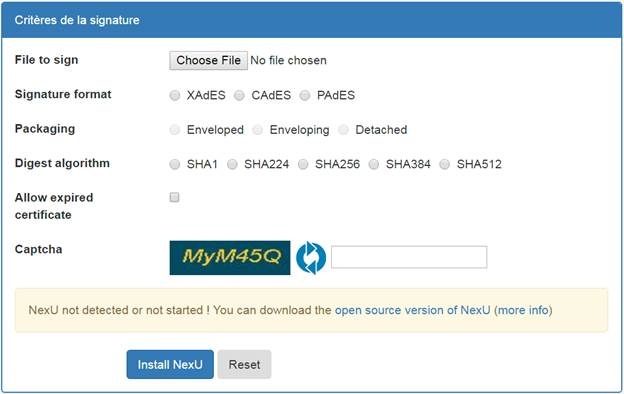Click the captcha refresh icon

pyautogui.click(x=311, y=257)
